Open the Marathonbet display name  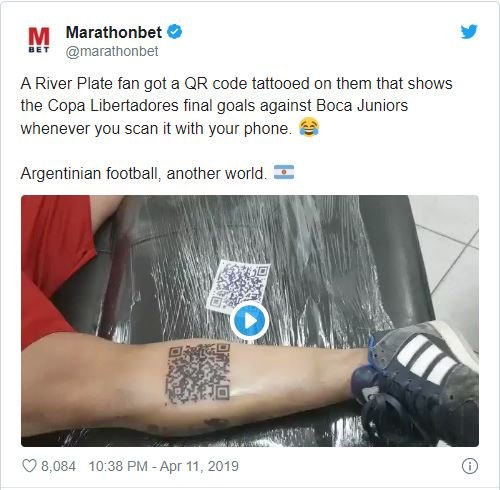114,32
